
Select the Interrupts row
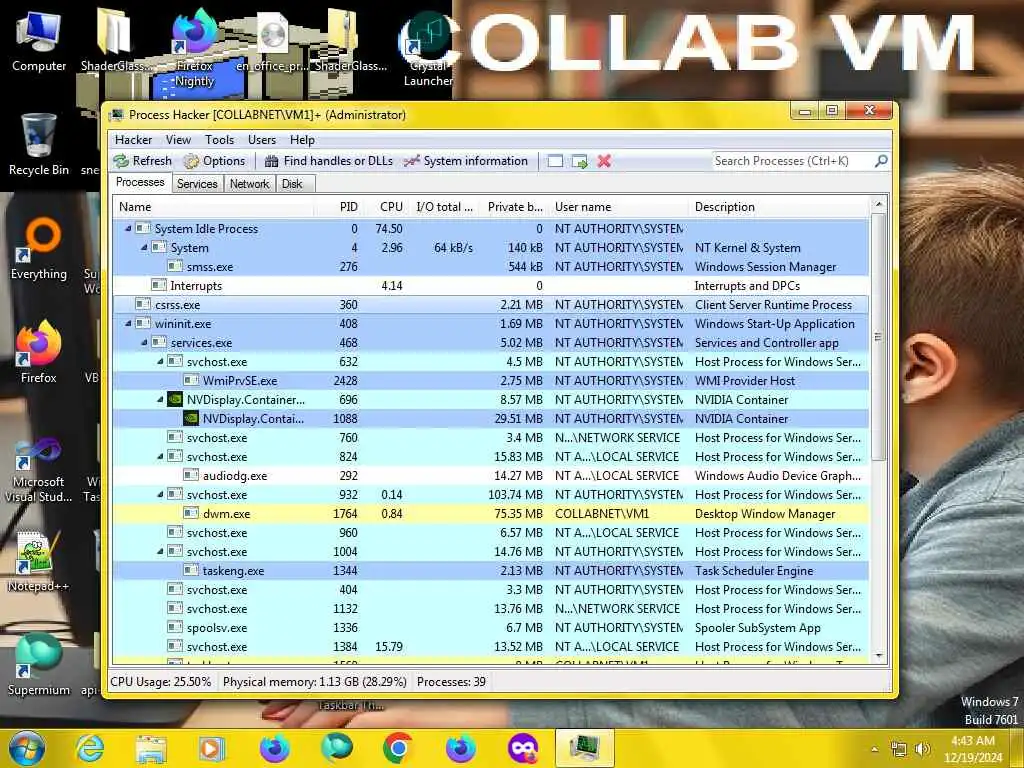click(x=490, y=285)
